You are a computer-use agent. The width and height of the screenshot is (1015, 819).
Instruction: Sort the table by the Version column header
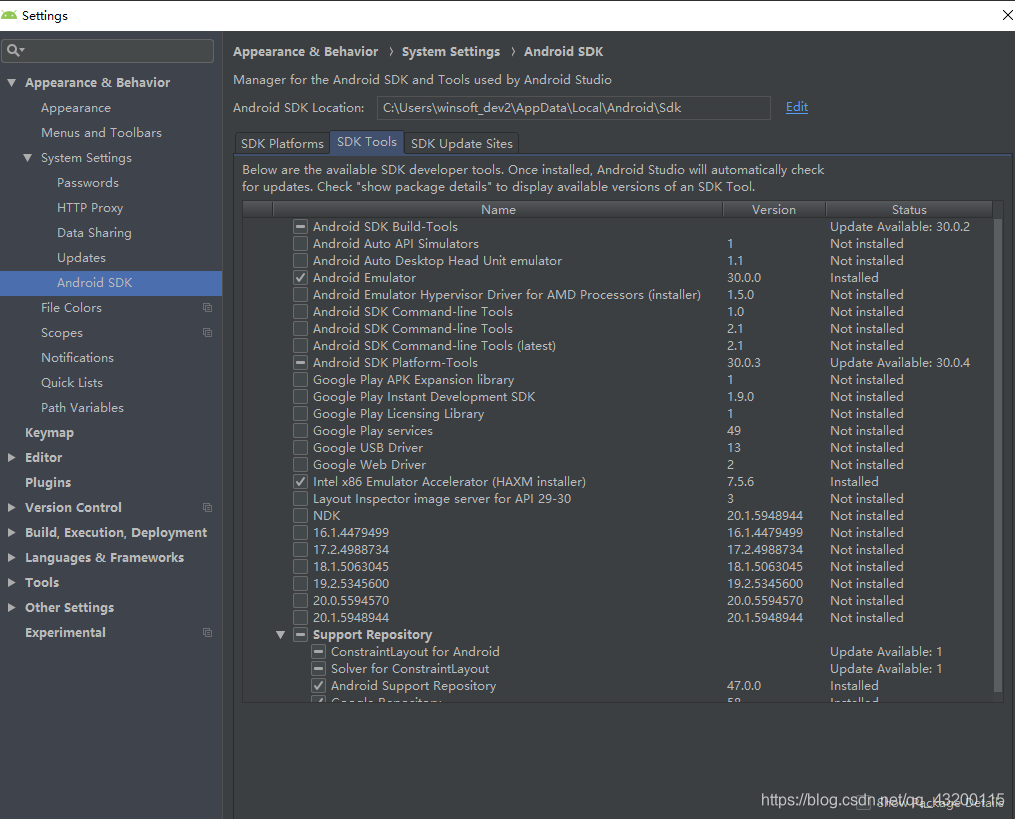point(774,209)
